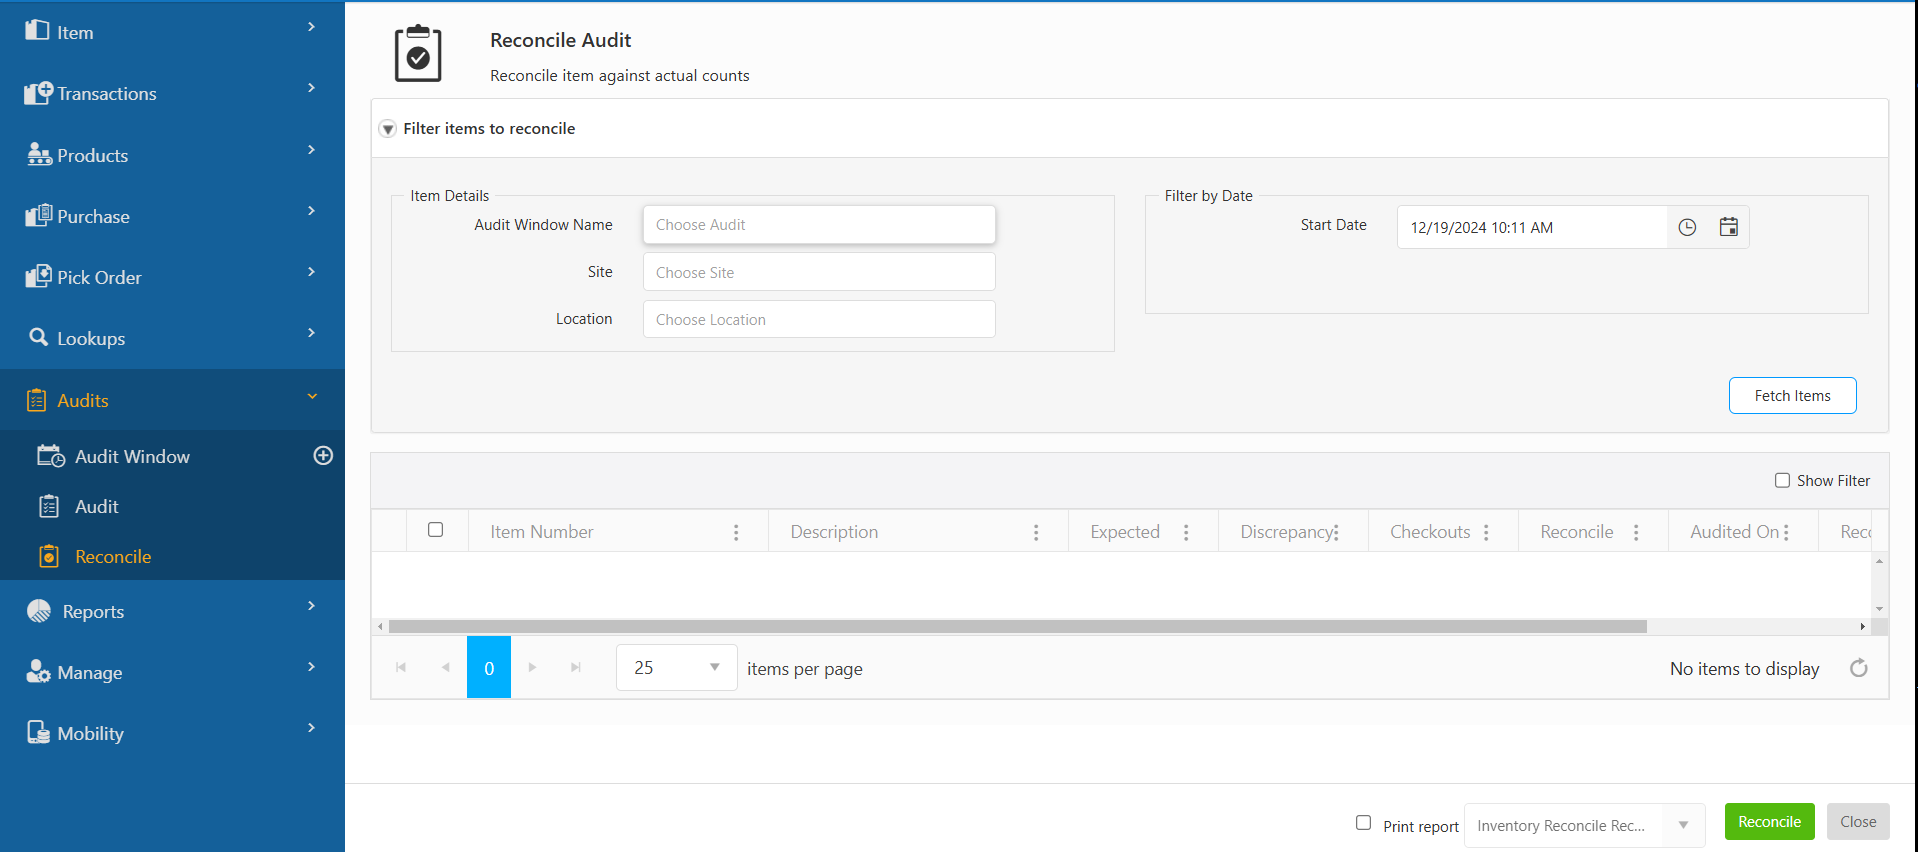This screenshot has width=1918, height=852.
Task: Open Reconcile column menu
Action: (x=1636, y=532)
